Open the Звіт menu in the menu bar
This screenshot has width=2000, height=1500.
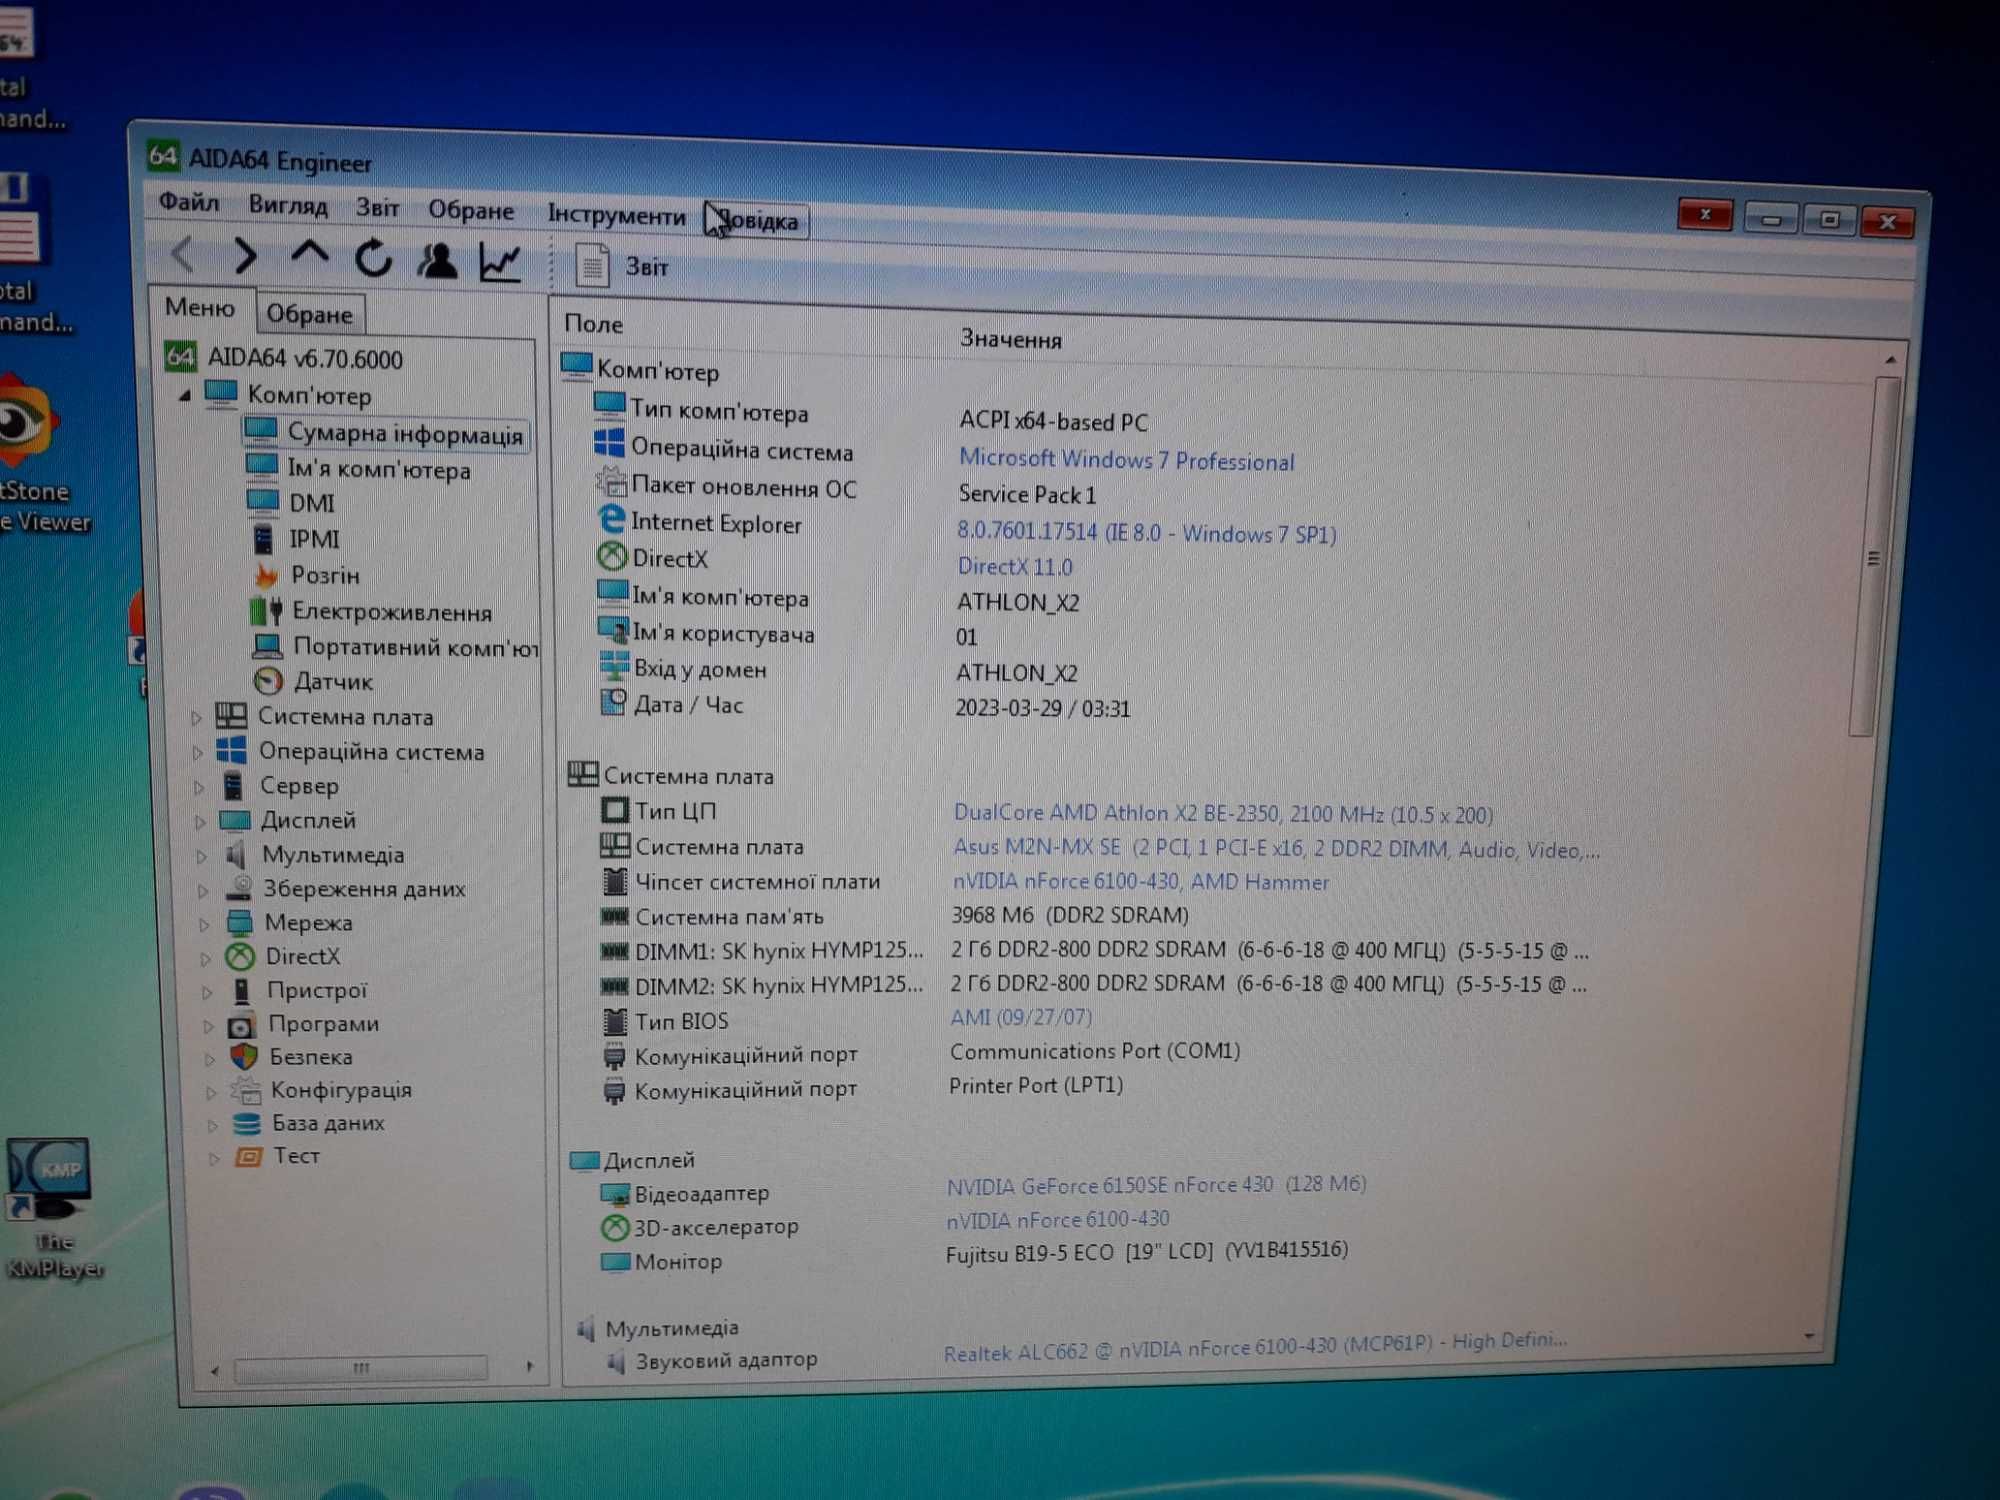click(378, 208)
